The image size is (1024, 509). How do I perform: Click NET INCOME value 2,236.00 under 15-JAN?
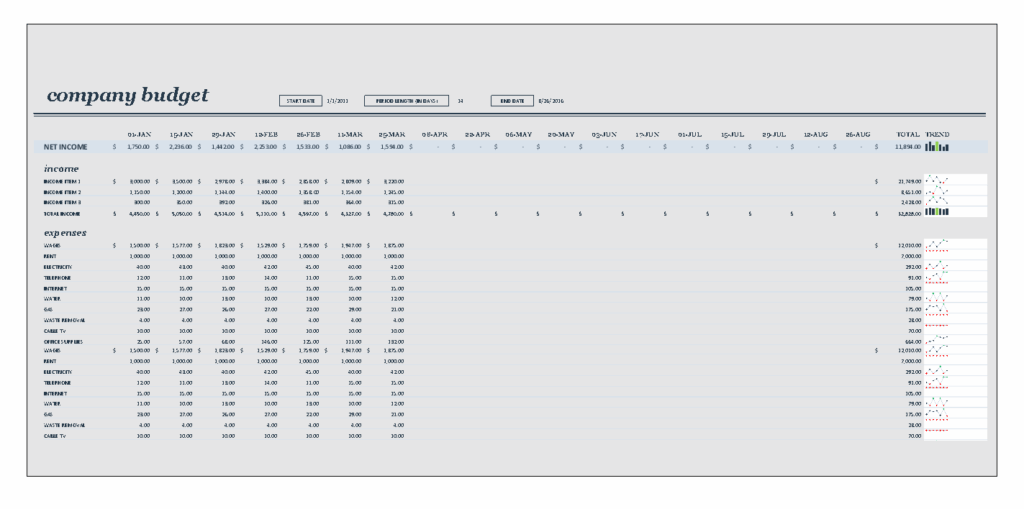[x=181, y=147]
